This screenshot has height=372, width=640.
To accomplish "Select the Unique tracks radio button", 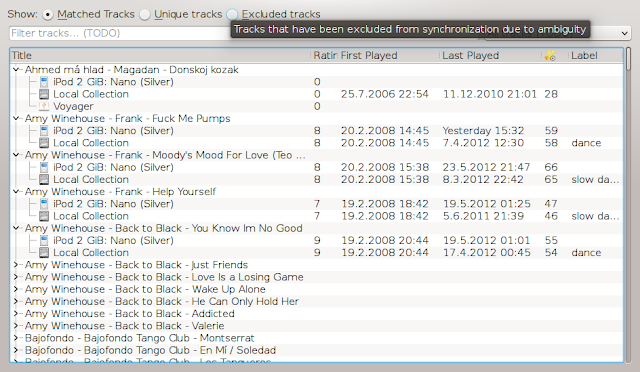I will coord(144,15).
